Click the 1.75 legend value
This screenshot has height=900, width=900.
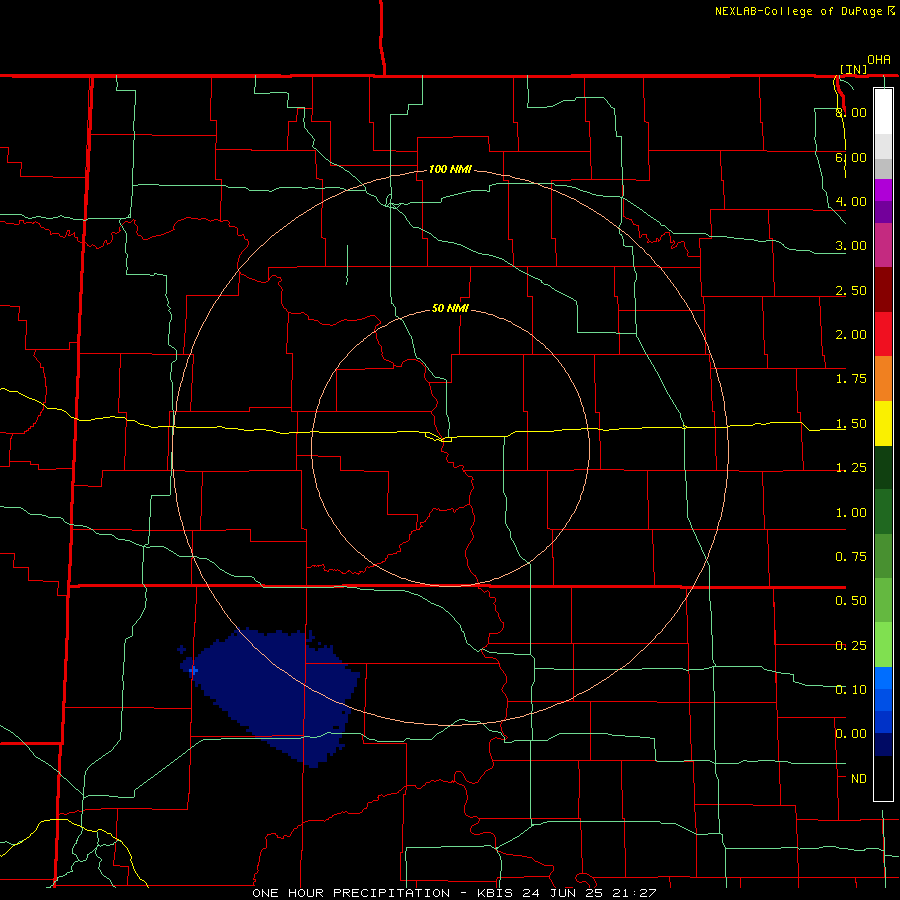click(x=851, y=379)
